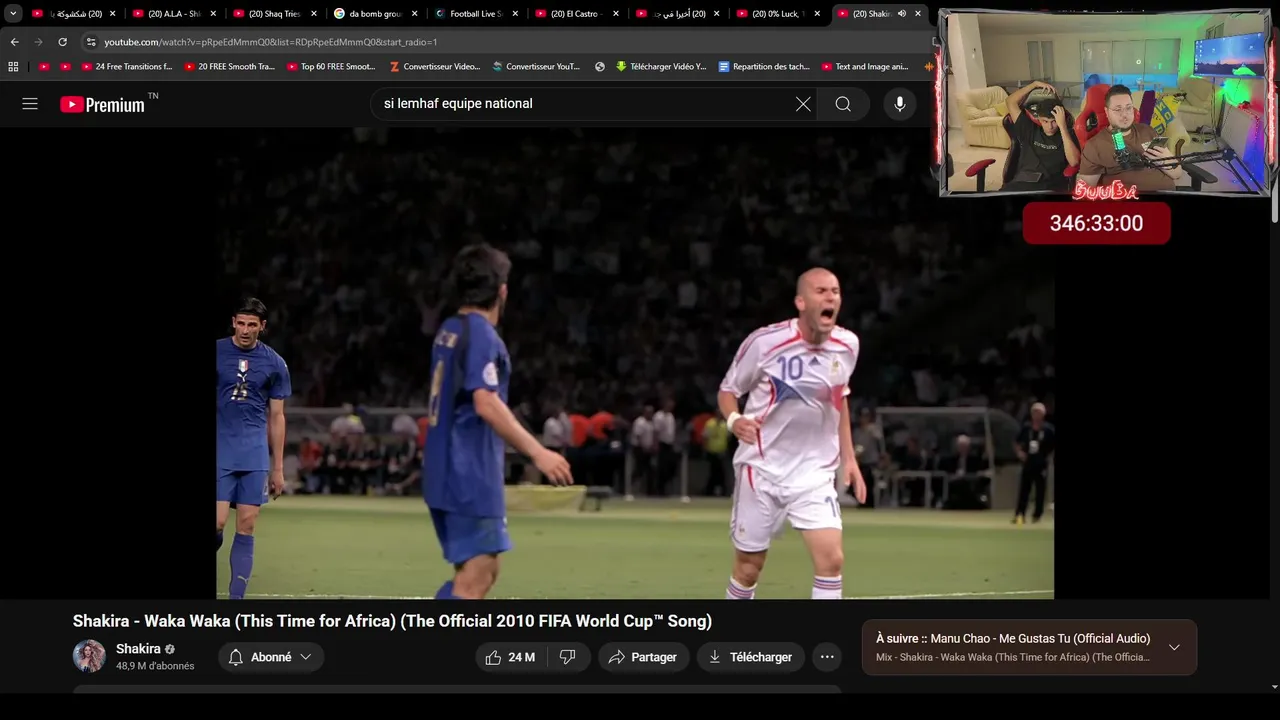Click the 48,9 M d'abonnés subscriber count

(155, 666)
